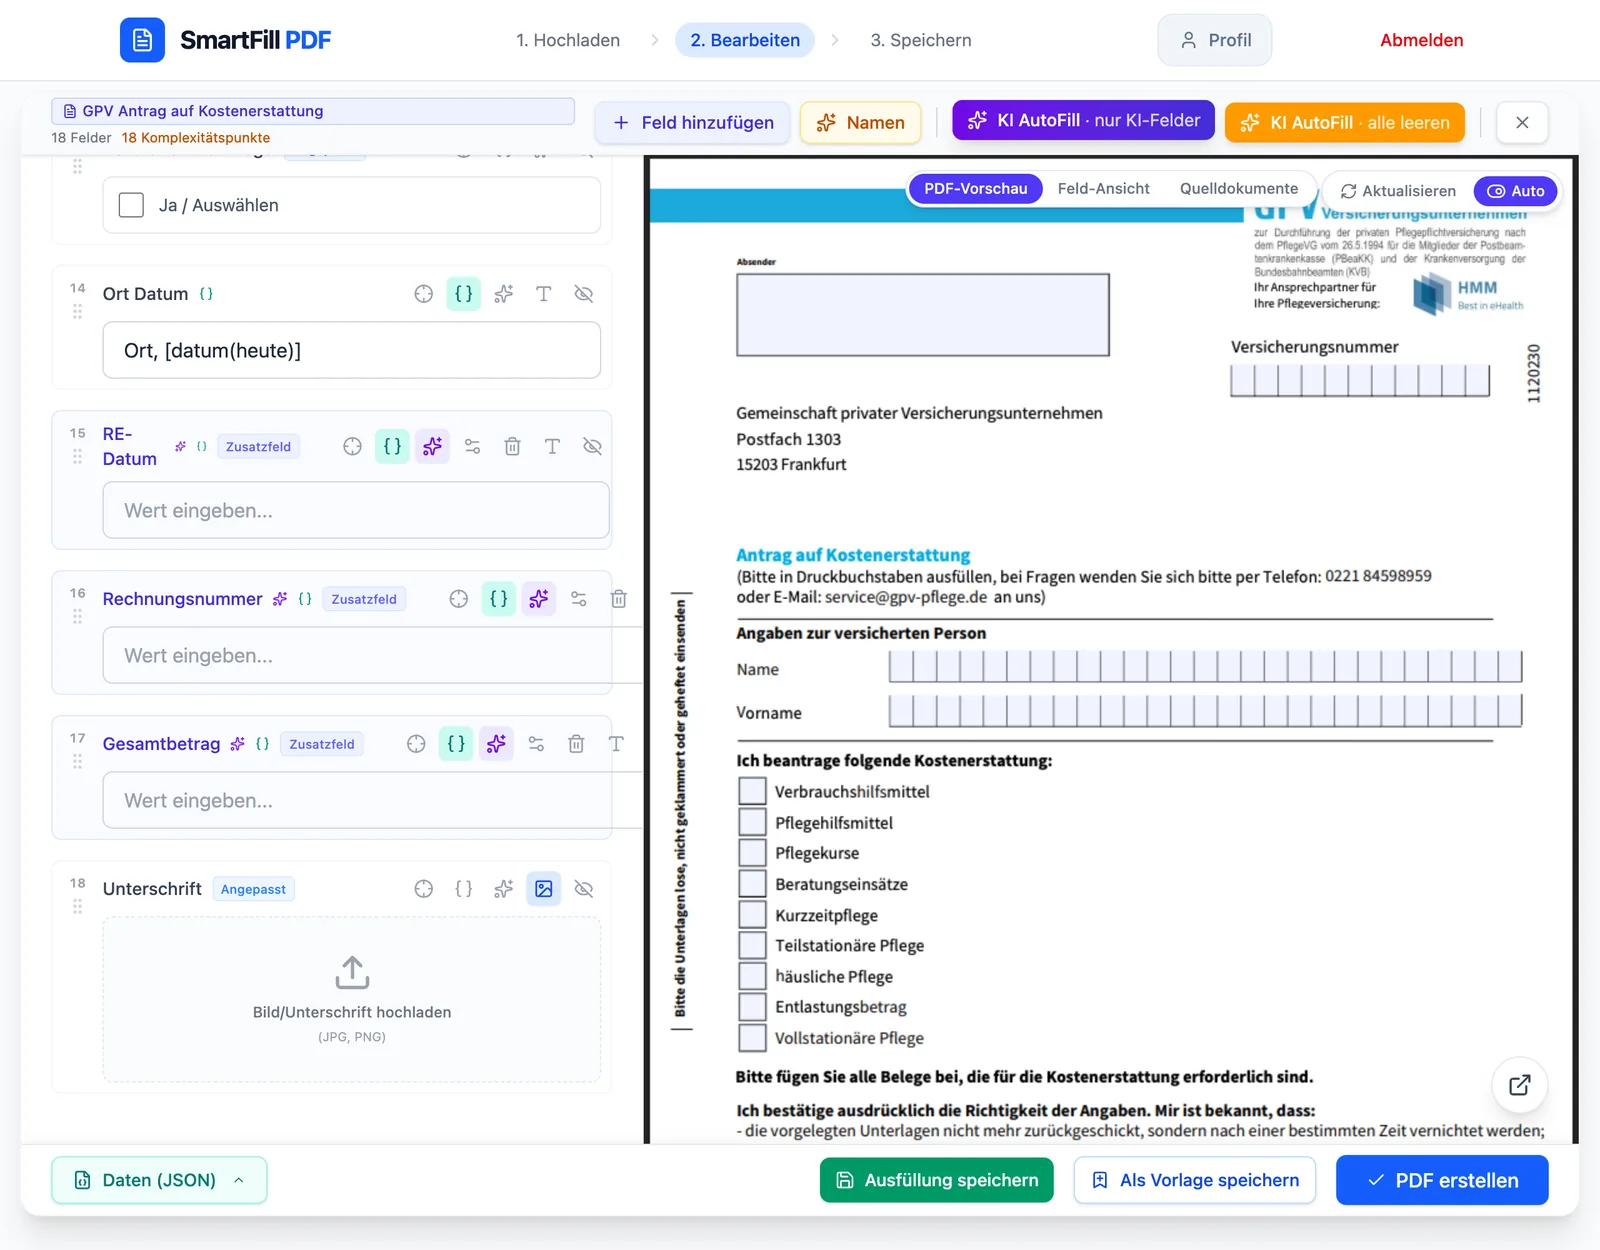Screen dimensions: 1600x1250
Task: Run KI AutoFill nur KI-Felder
Action: click(x=1084, y=120)
